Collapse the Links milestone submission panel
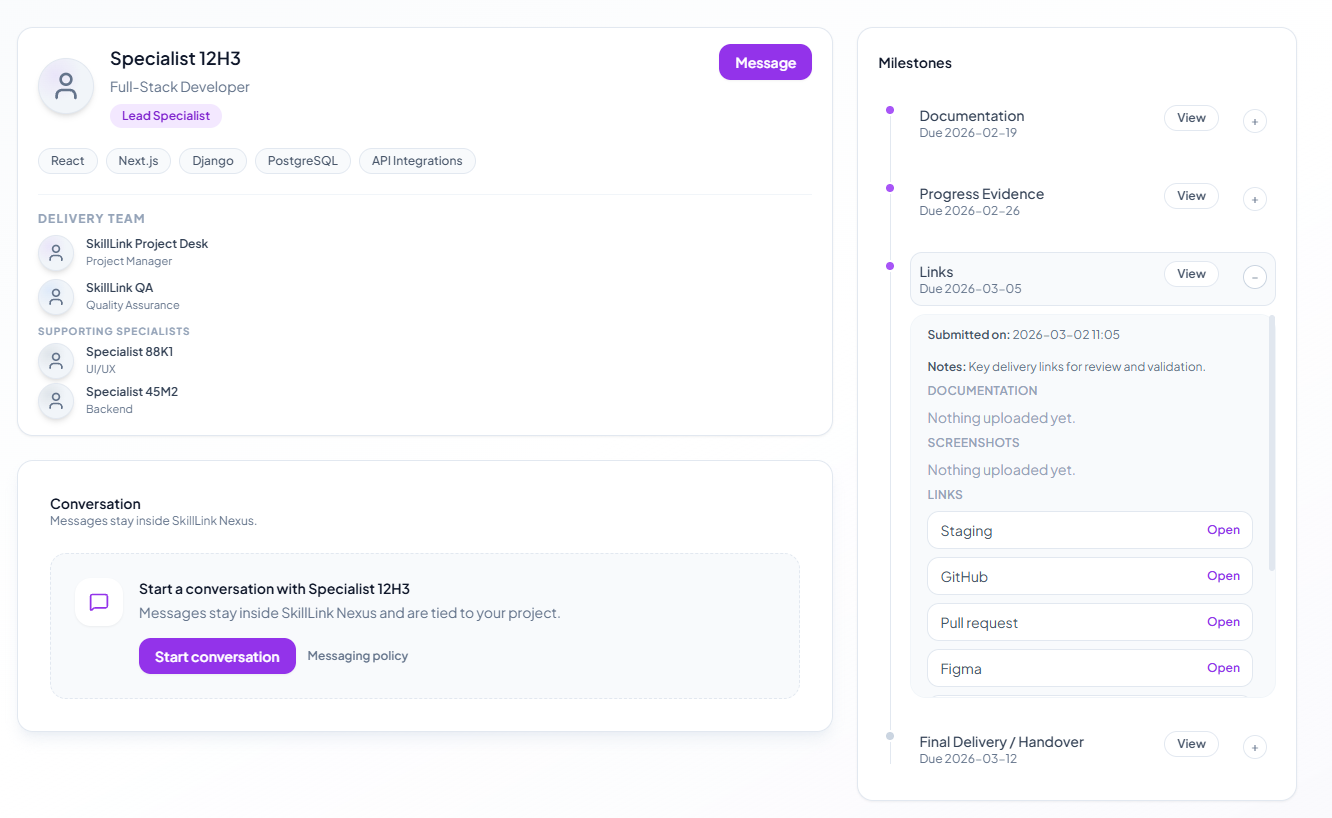 (1254, 277)
